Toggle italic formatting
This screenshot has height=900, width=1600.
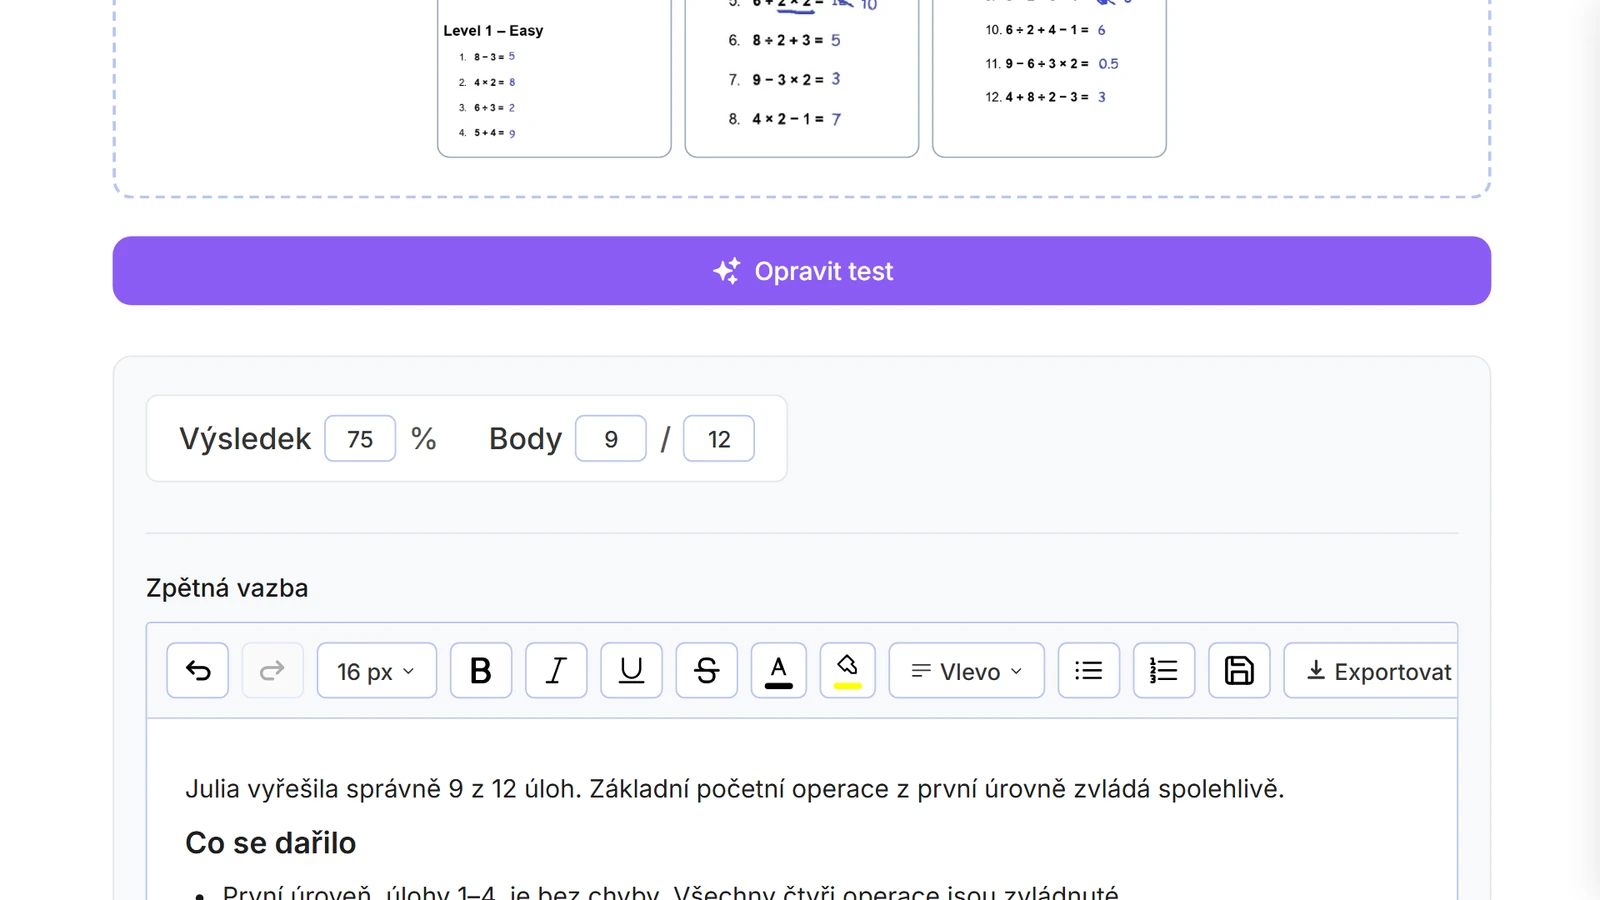click(556, 670)
